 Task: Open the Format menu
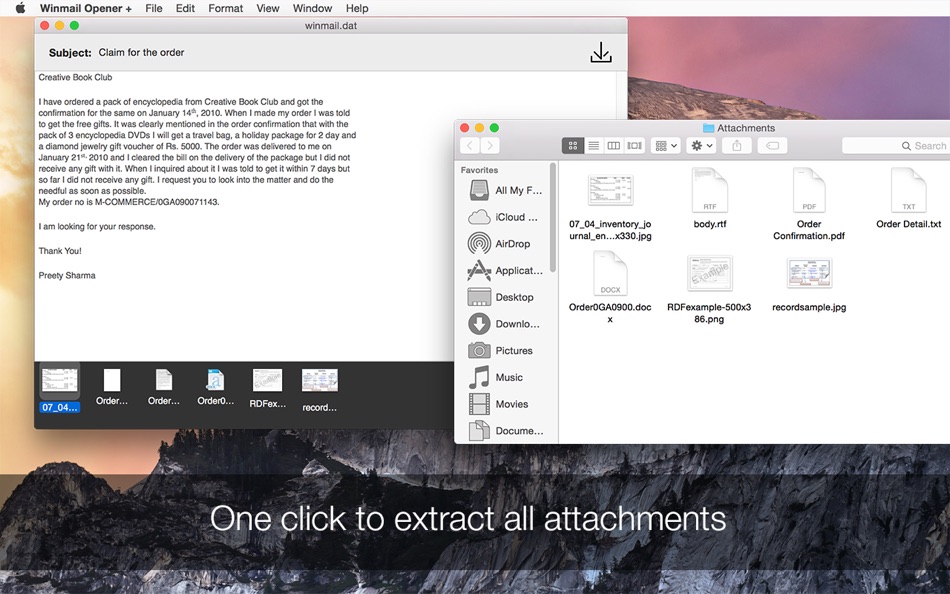coord(225,8)
